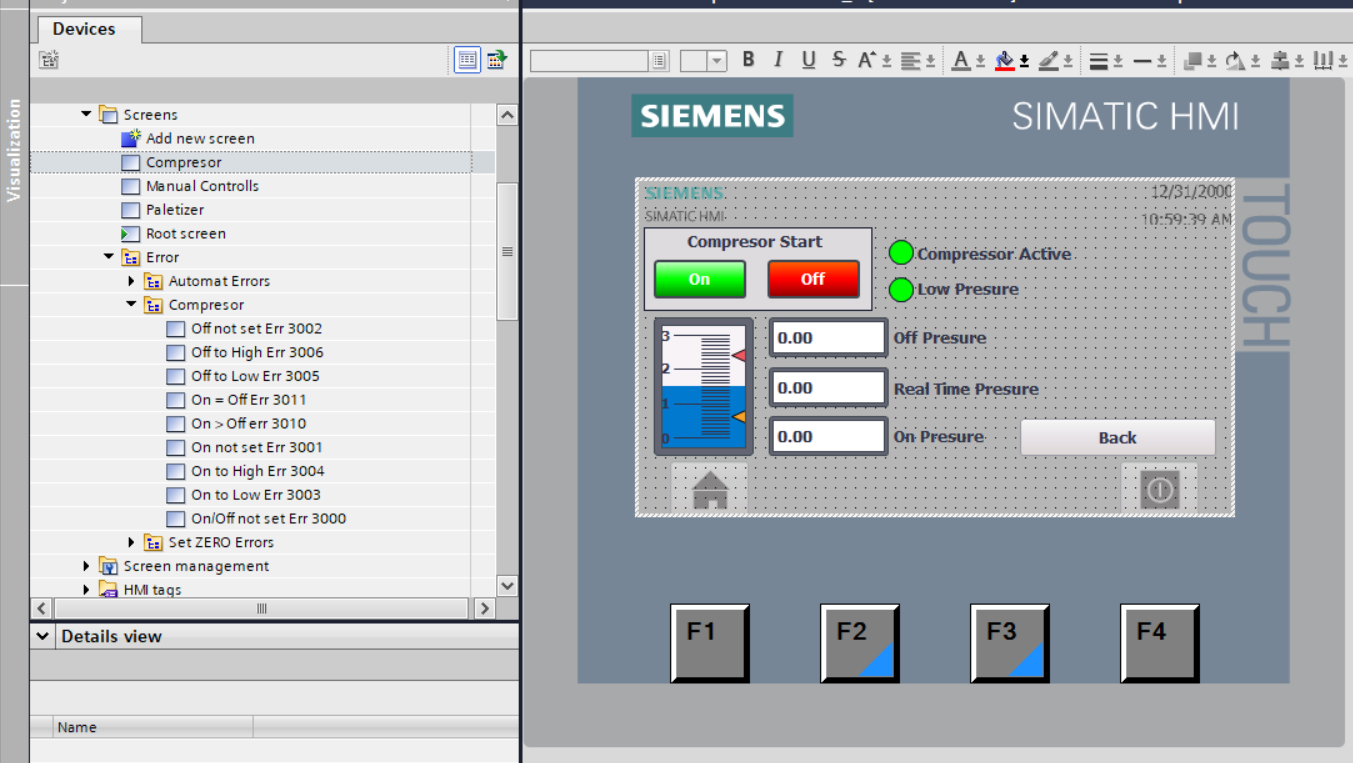The width and height of the screenshot is (1353, 763).
Task: Click the On Presure value field
Action: pyautogui.click(x=828, y=437)
